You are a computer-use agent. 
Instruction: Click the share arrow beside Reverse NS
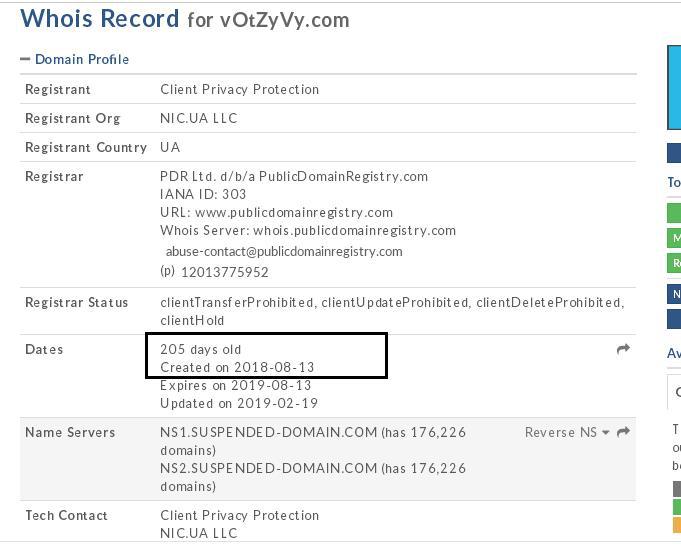coord(623,432)
